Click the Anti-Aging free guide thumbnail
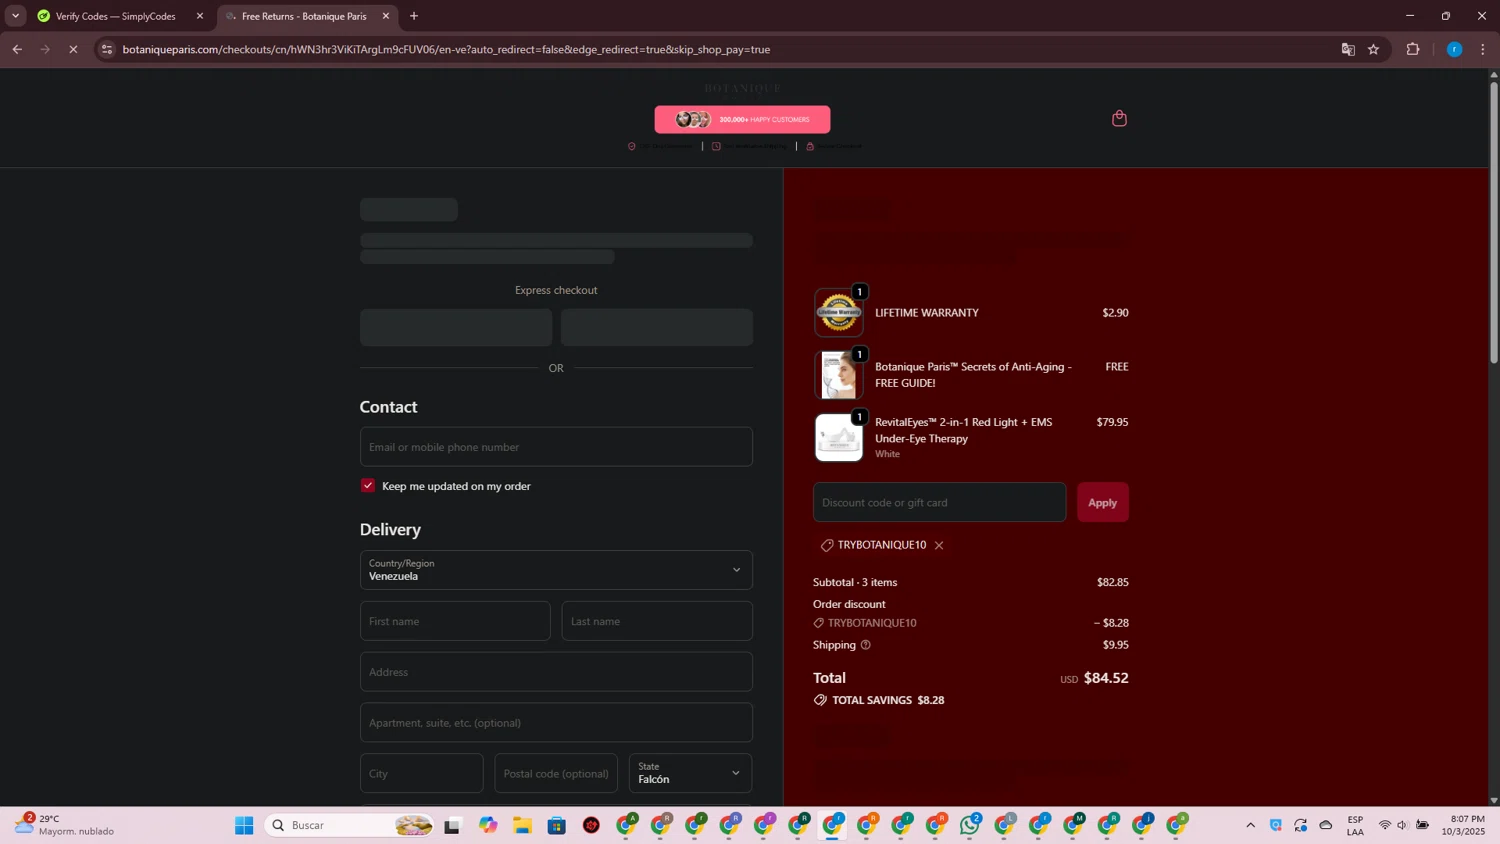The image size is (1500, 844). tap(839, 375)
